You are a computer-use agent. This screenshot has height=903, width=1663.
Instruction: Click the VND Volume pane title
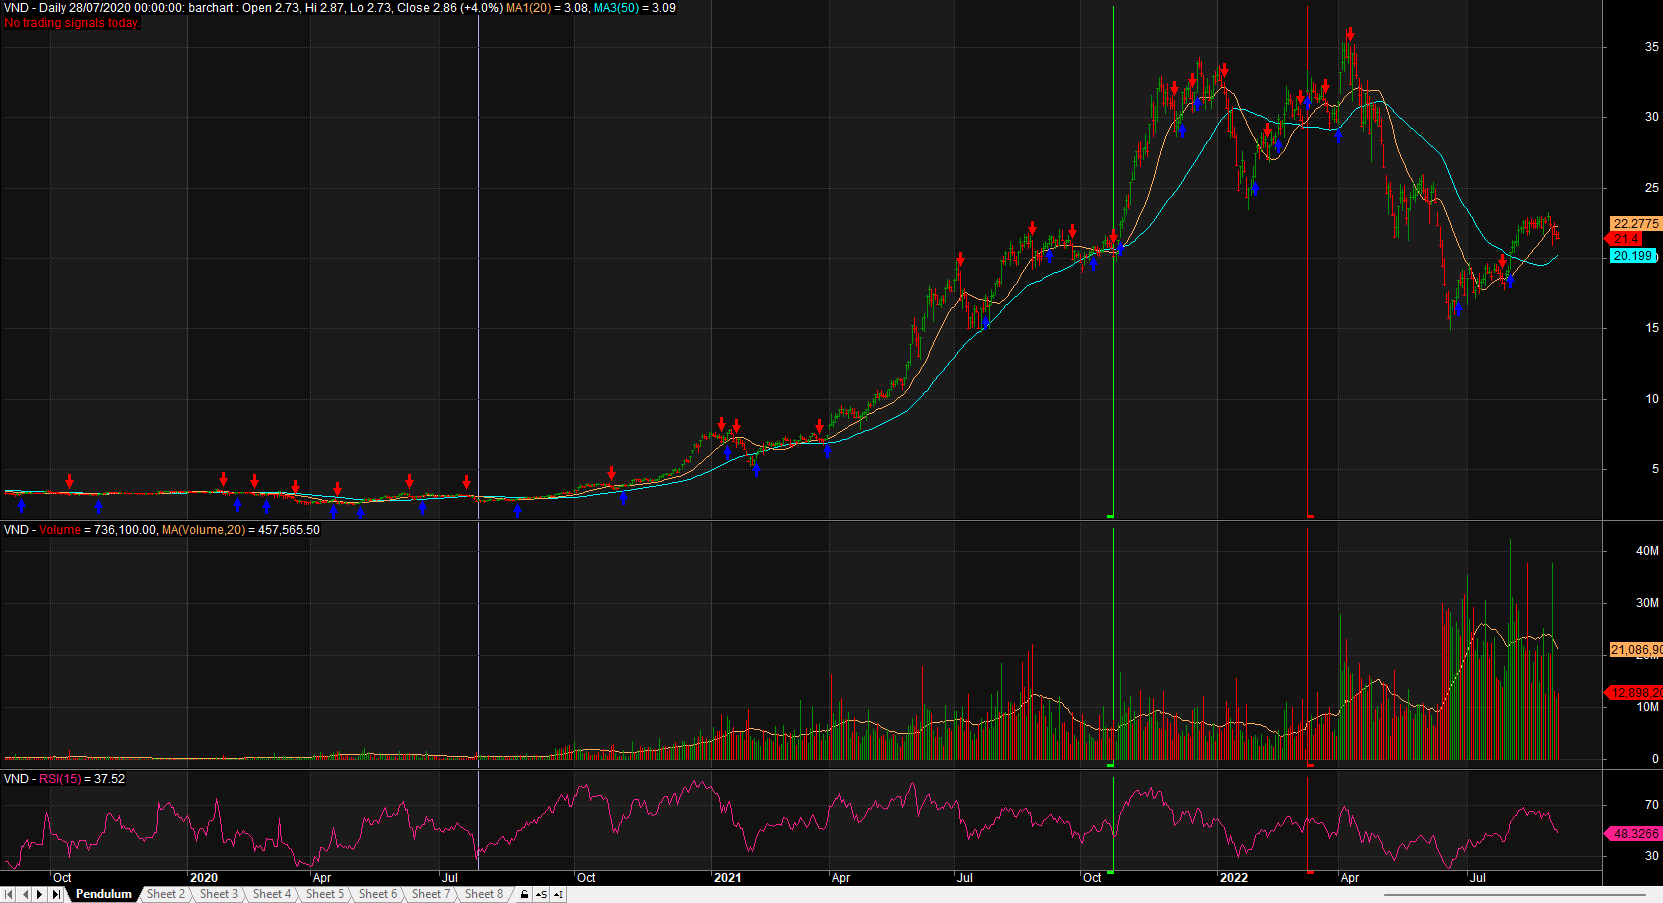pos(162,530)
